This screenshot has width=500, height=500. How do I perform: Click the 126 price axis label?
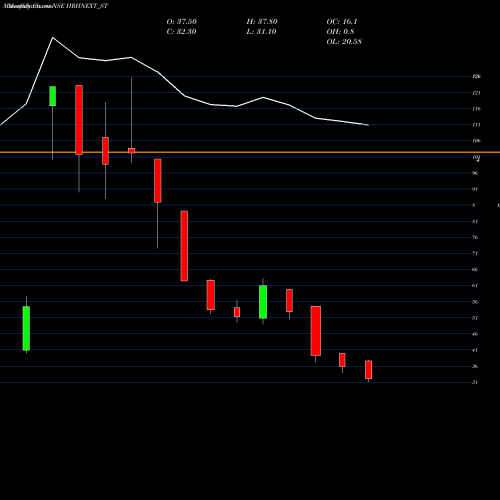[476, 77]
